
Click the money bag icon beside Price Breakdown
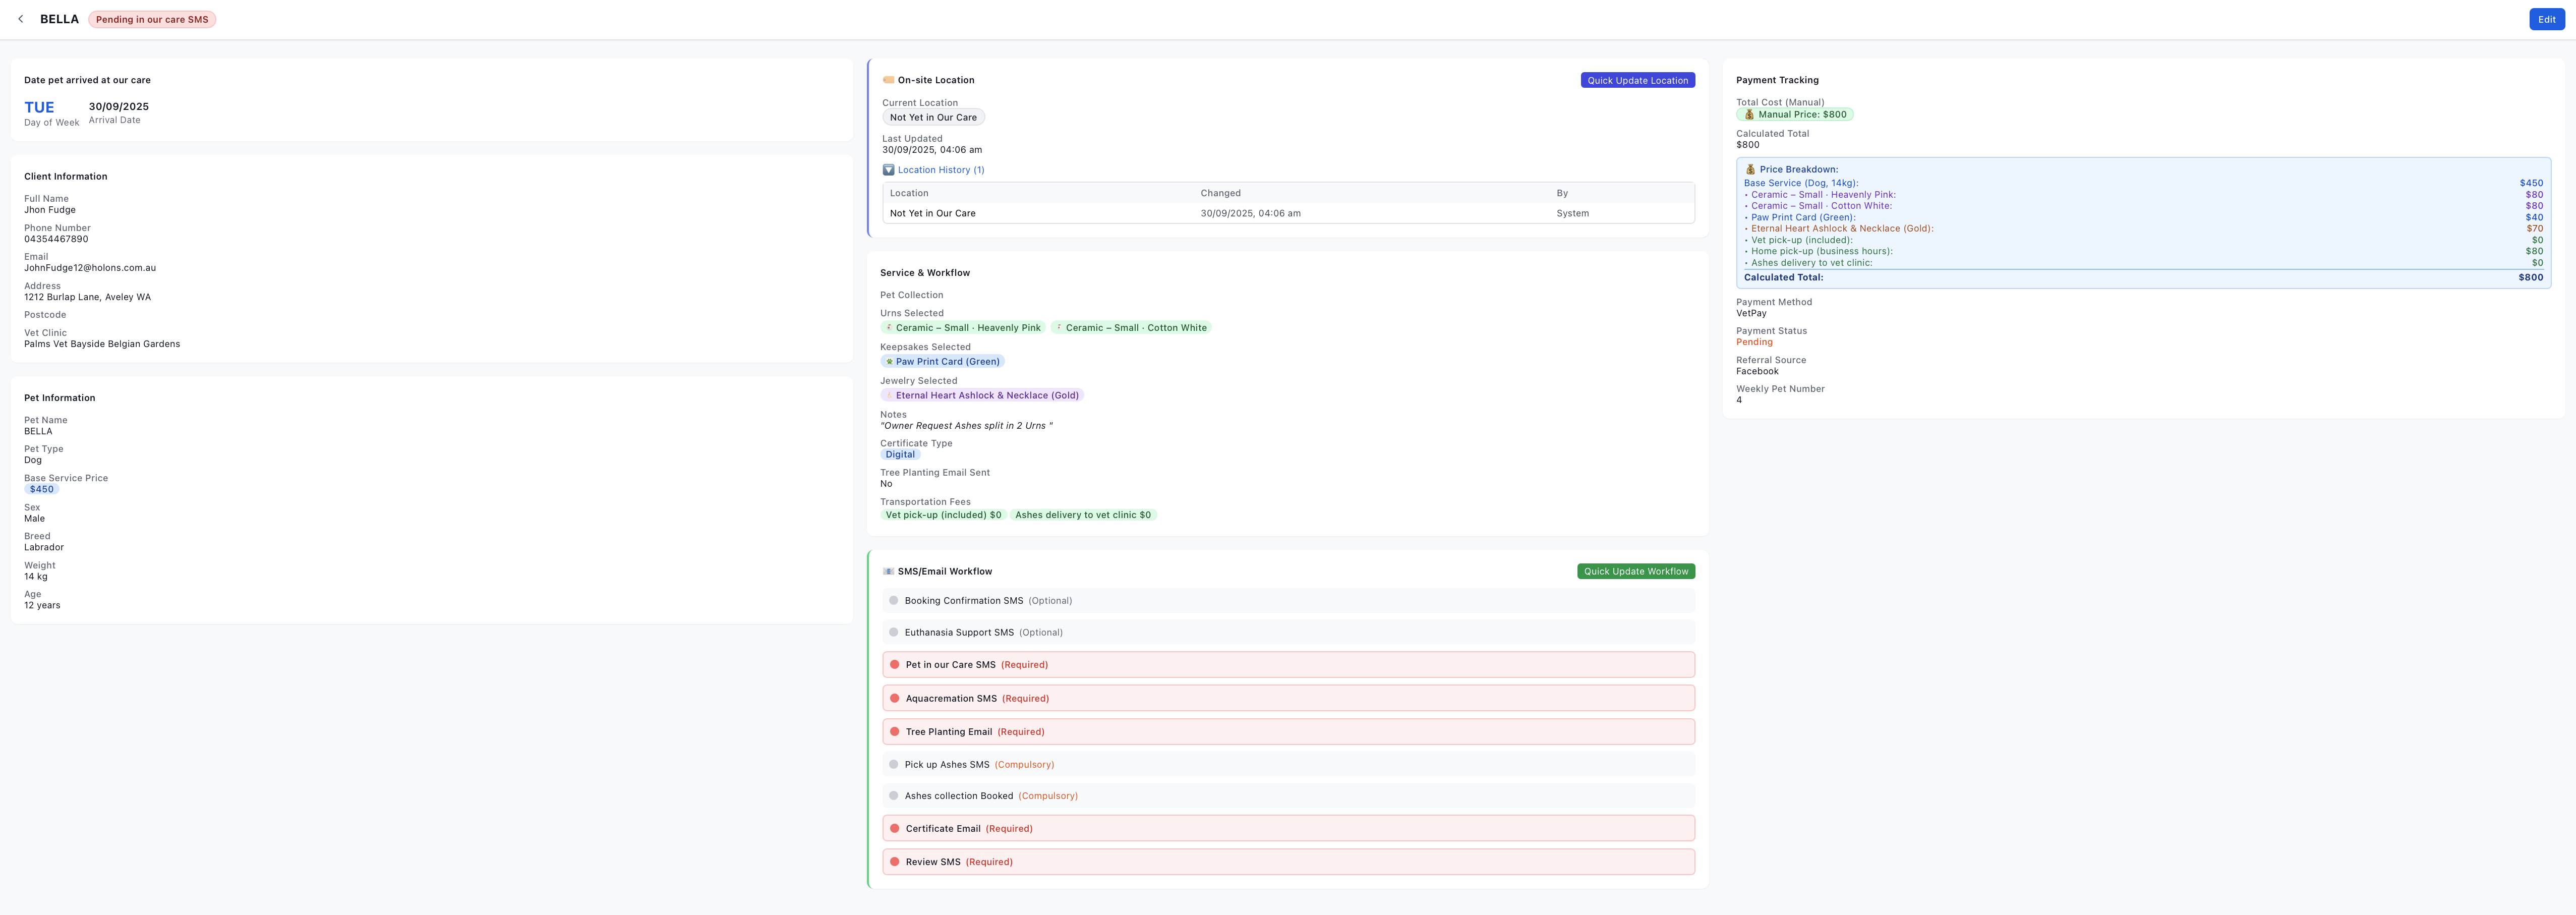pos(1750,170)
